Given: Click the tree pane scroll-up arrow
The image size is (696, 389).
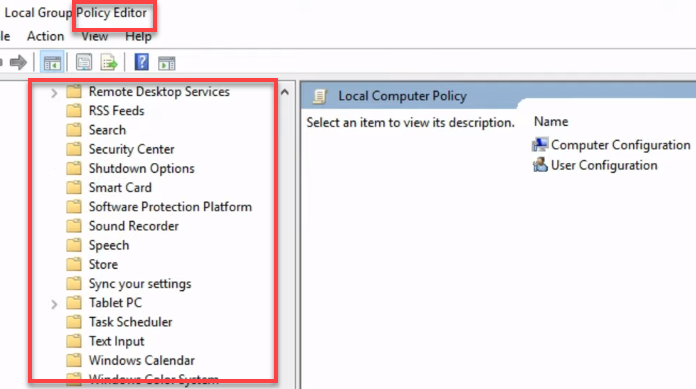Looking at the screenshot, I should click(285, 92).
